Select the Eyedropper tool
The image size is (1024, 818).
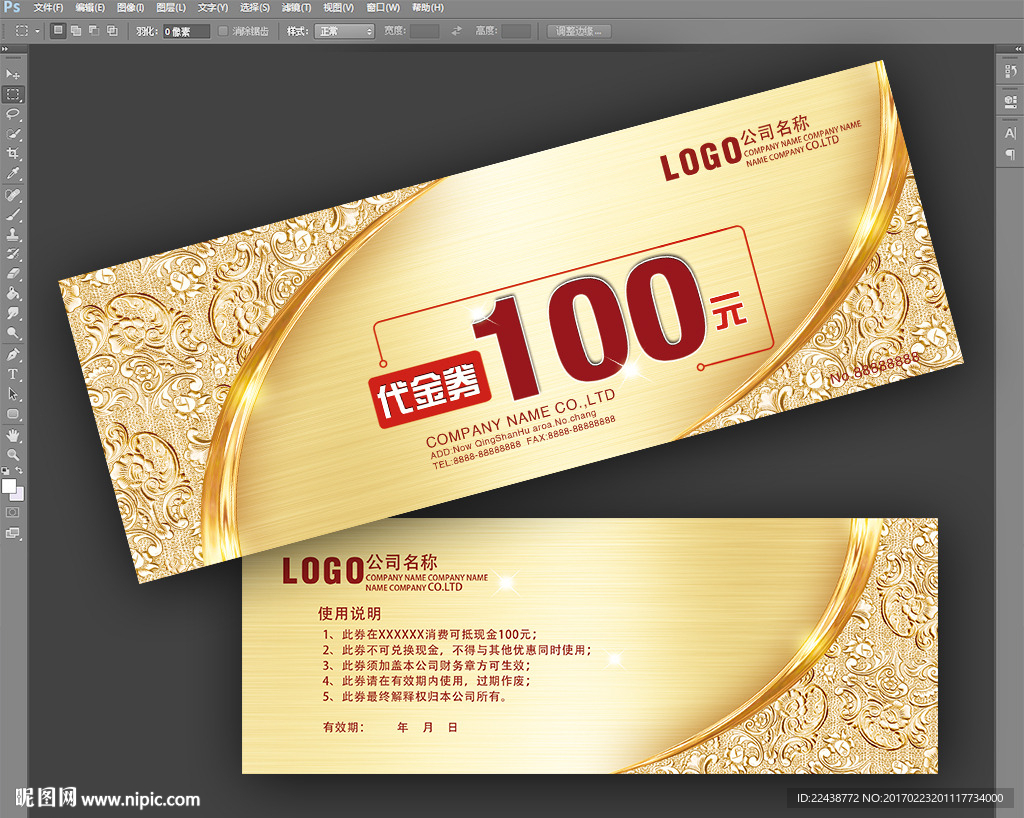tap(12, 174)
